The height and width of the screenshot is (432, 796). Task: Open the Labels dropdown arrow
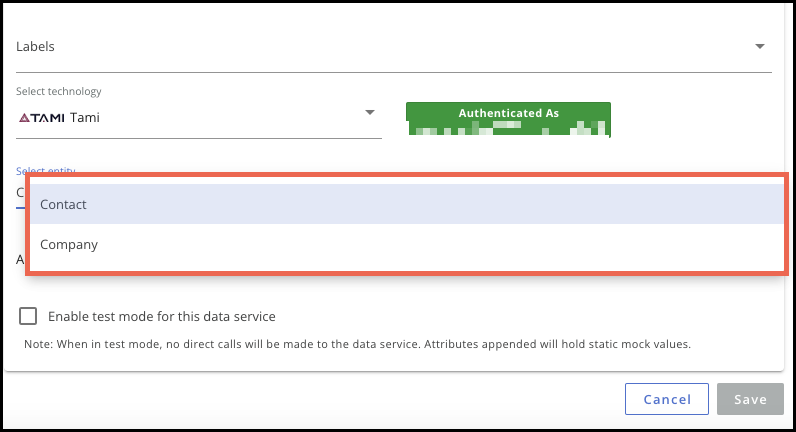pos(759,46)
